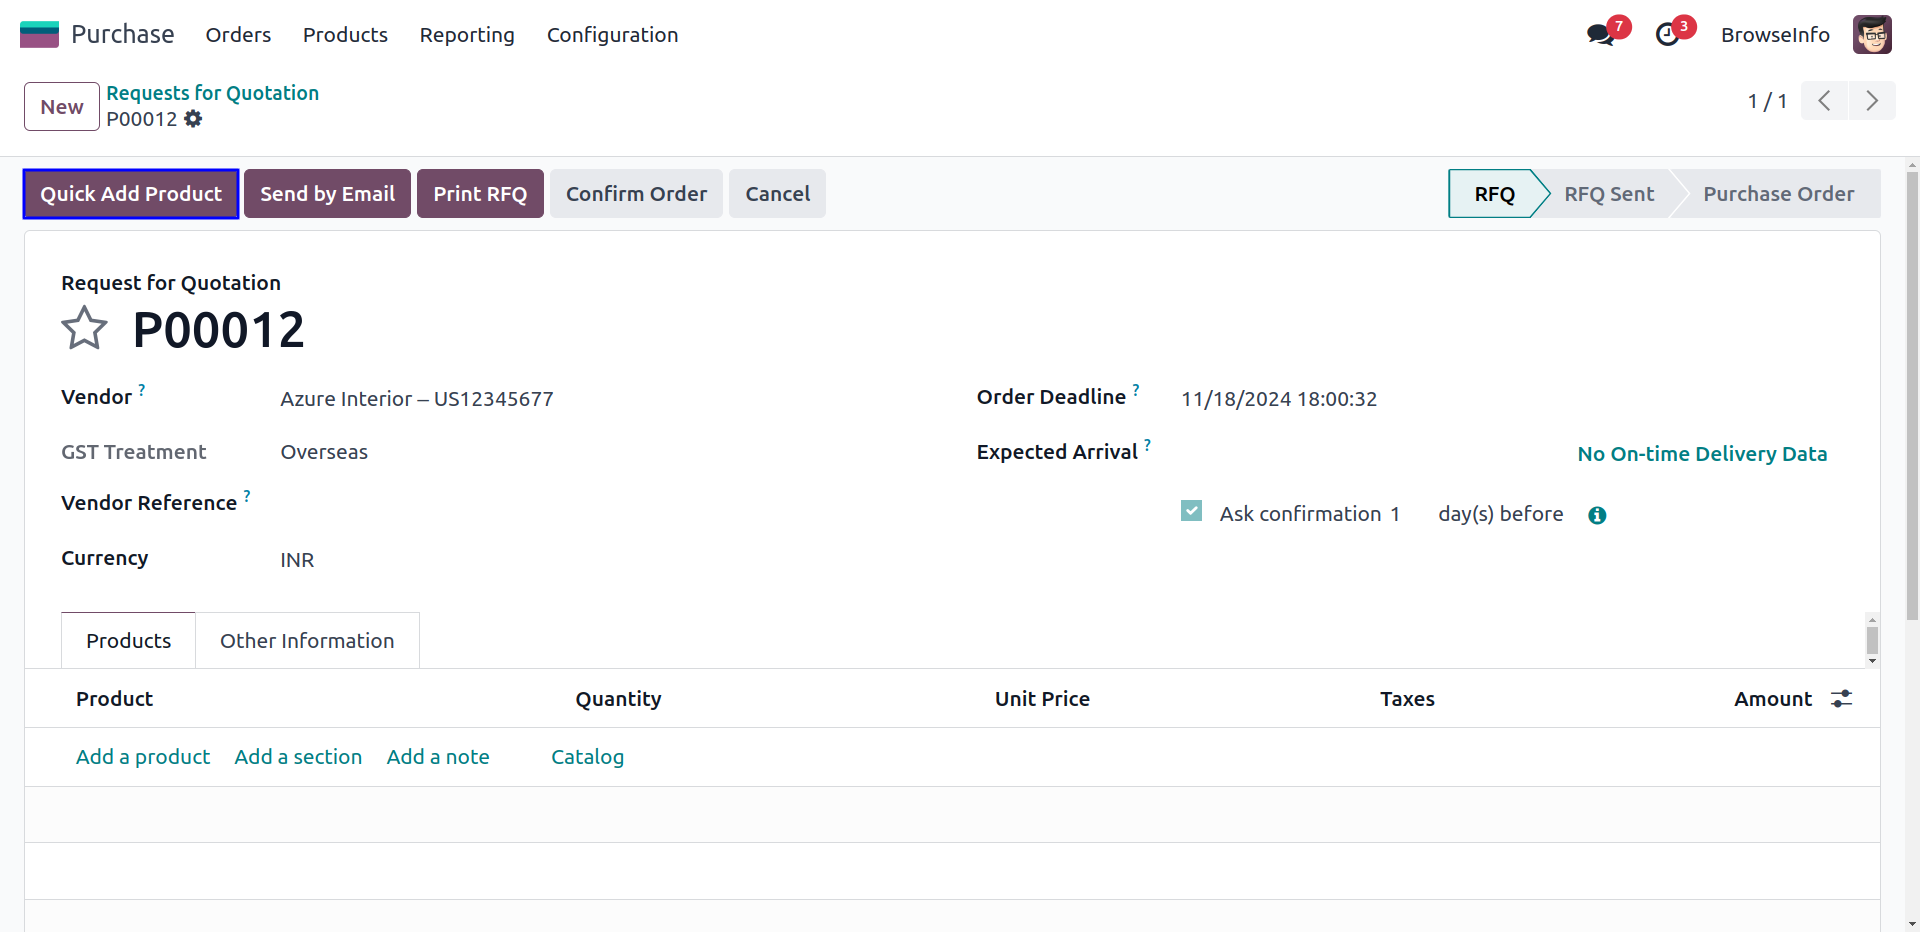Click the Add a product link

(x=143, y=757)
